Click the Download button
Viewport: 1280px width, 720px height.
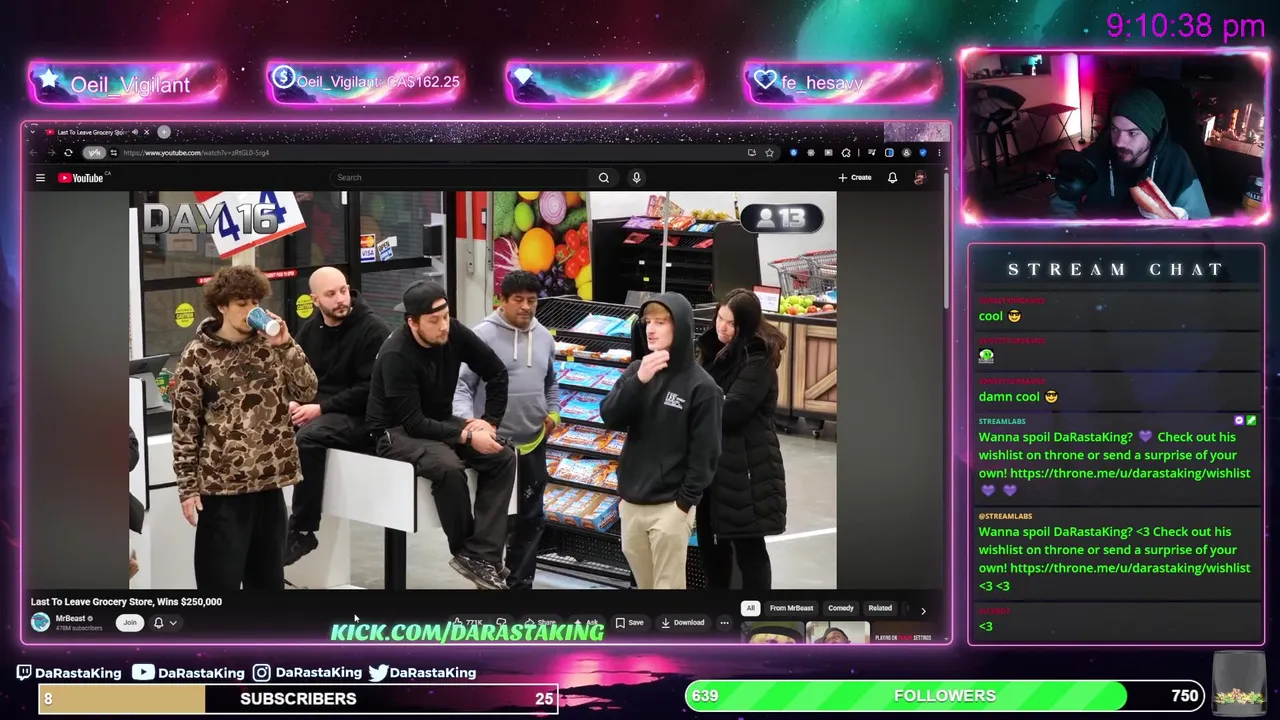[x=683, y=622]
